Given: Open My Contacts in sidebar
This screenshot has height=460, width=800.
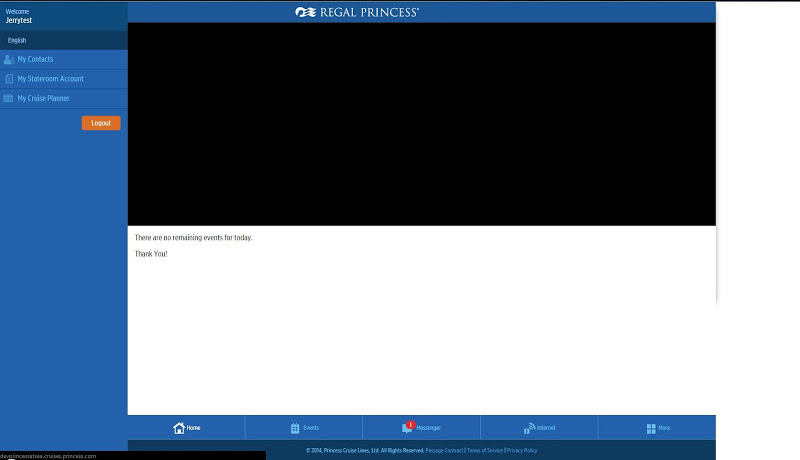Looking at the screenshot, I should pyautogui.click(x=64, y=59).
